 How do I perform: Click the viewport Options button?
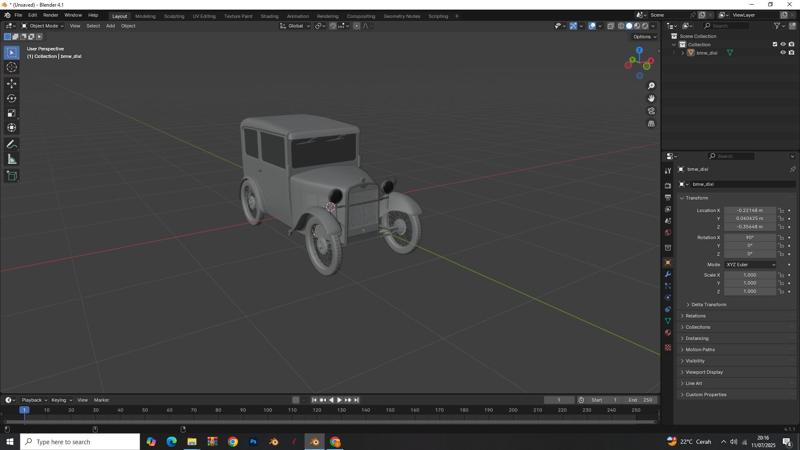point(643,37)
